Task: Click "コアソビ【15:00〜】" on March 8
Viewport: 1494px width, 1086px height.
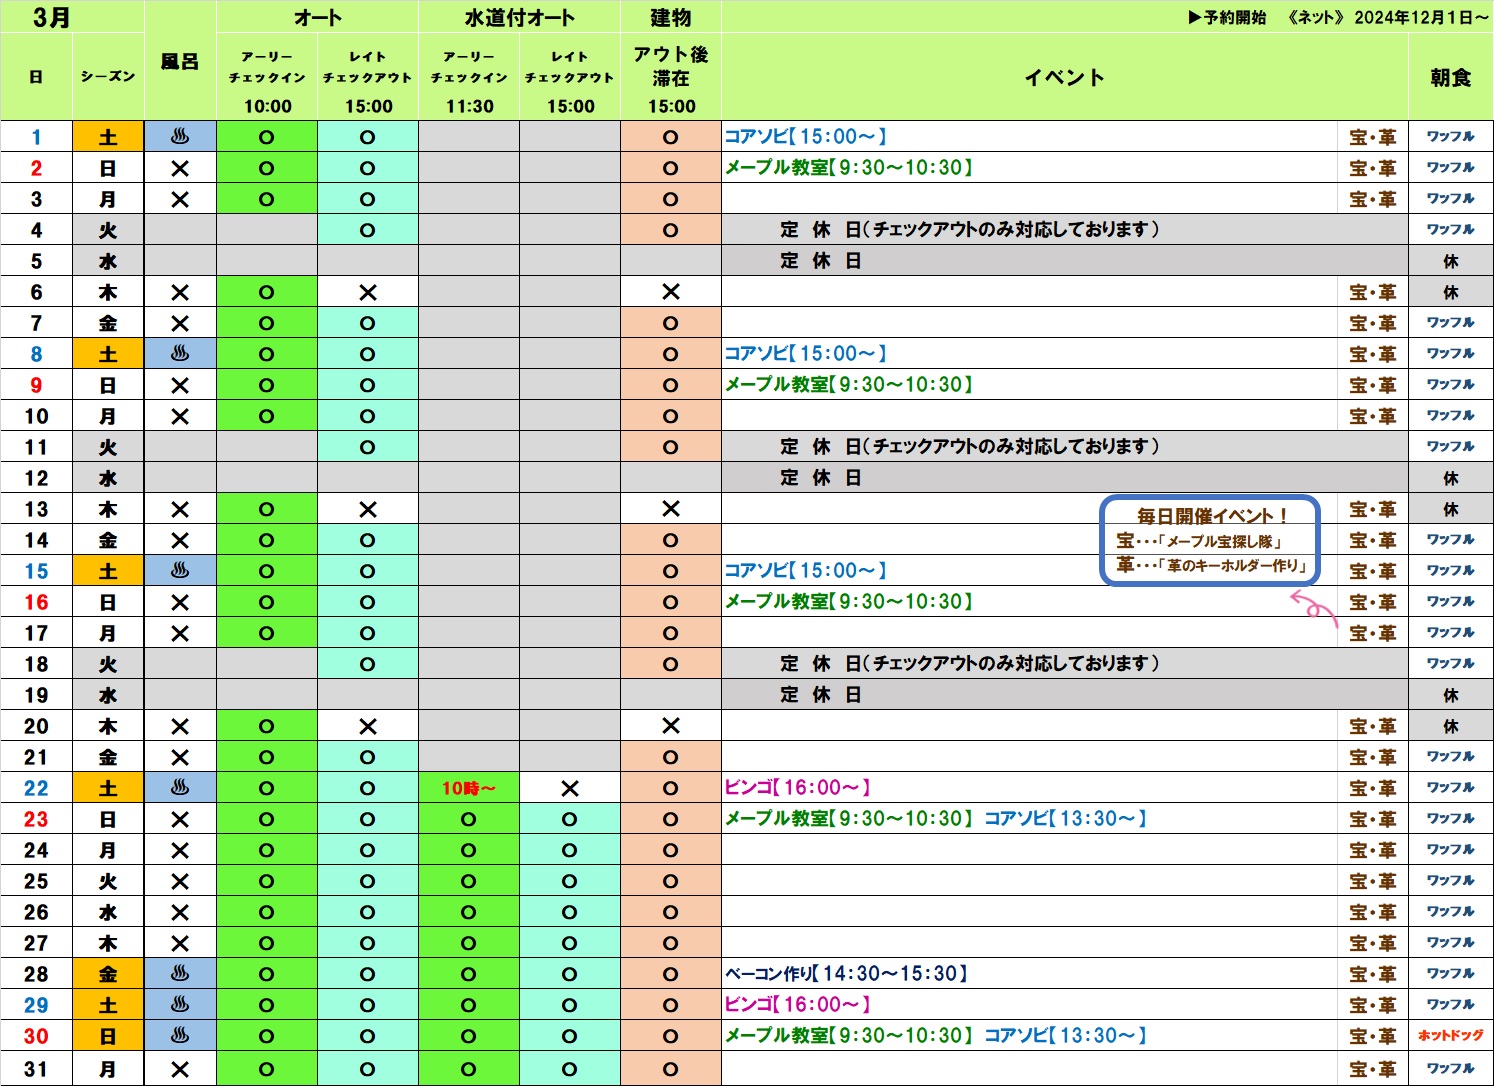Action: [806, 353]
